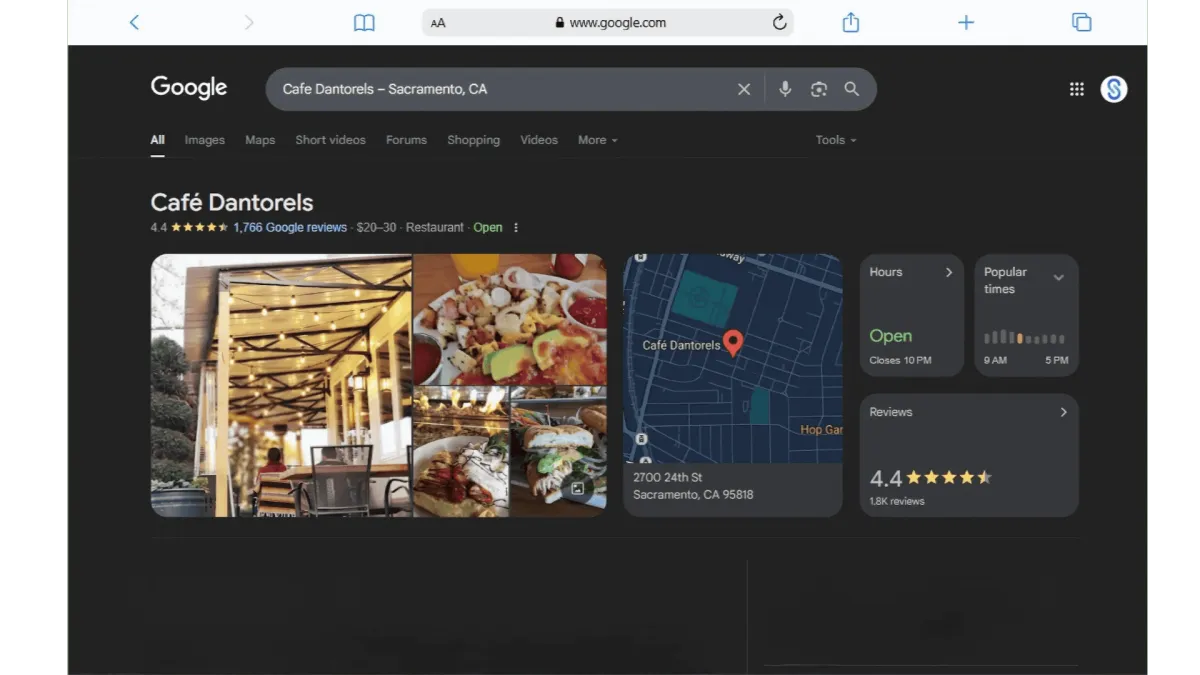Reload the page with refresh icon
This screenshot has height=675, width=1200.
tap(779, 22)
